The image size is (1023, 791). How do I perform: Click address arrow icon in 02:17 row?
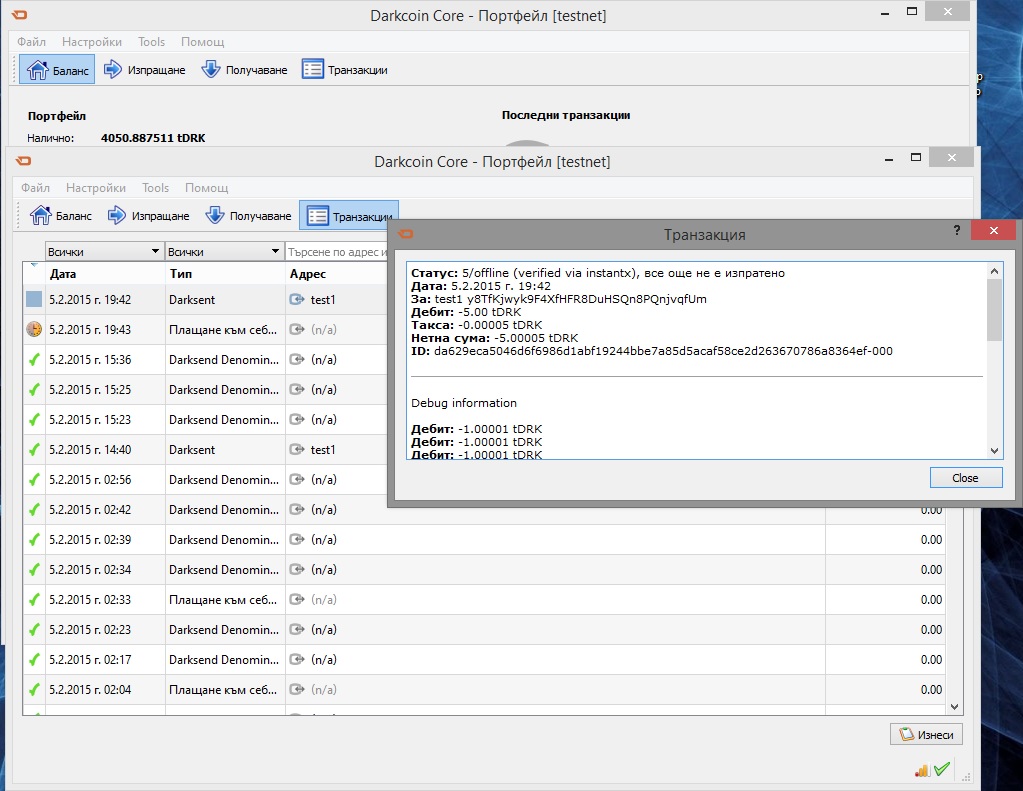[297, 660]
